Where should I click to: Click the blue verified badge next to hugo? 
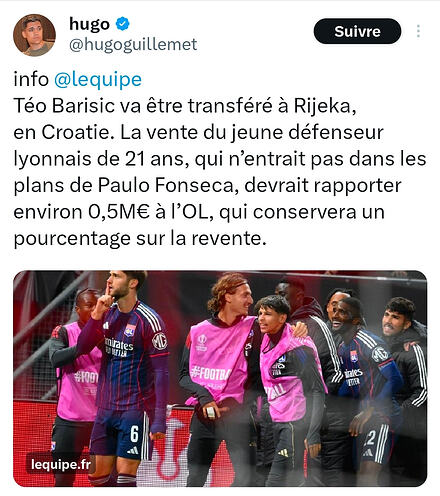[x=123, y=24]
